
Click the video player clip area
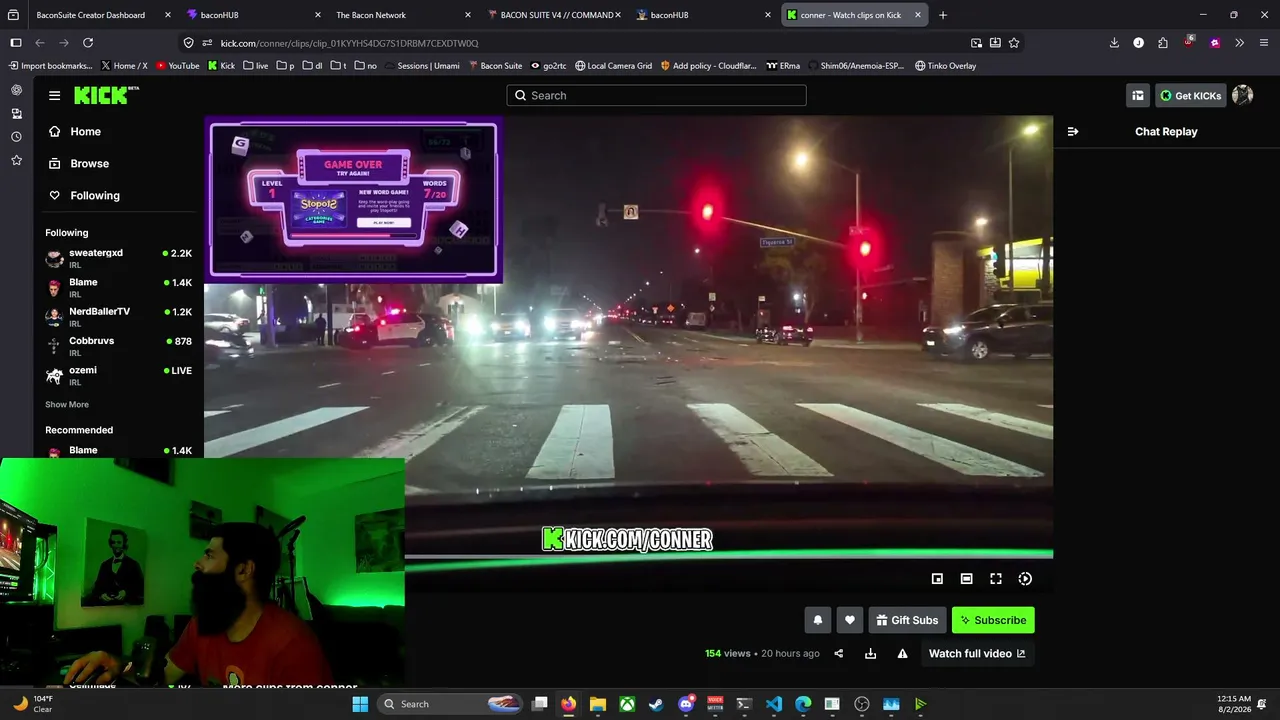click(x=628, y=337)
